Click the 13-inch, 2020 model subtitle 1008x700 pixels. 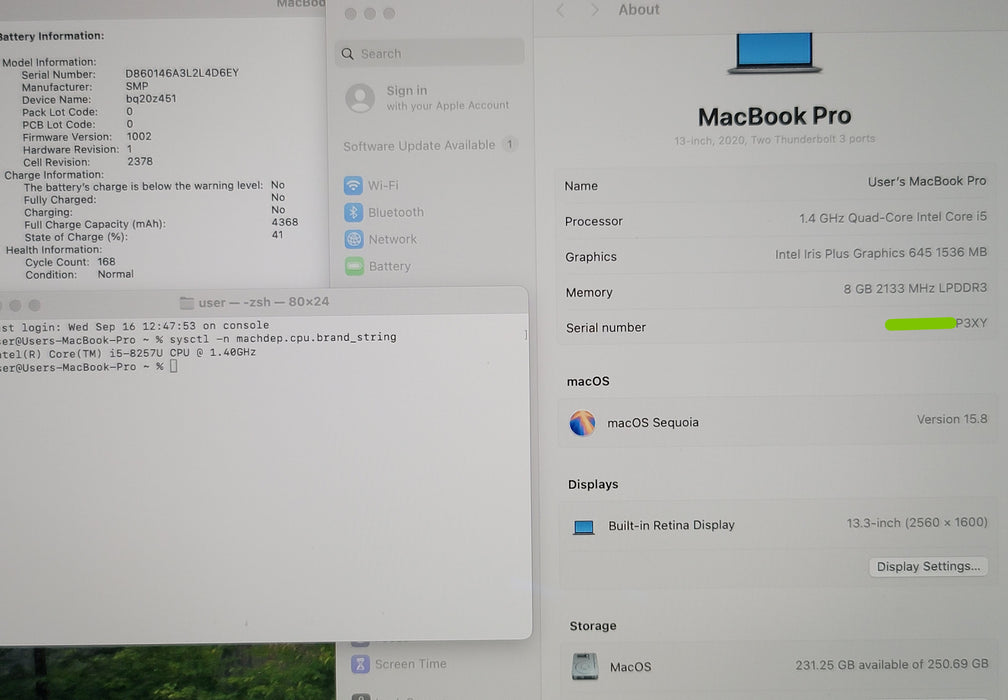775,139
